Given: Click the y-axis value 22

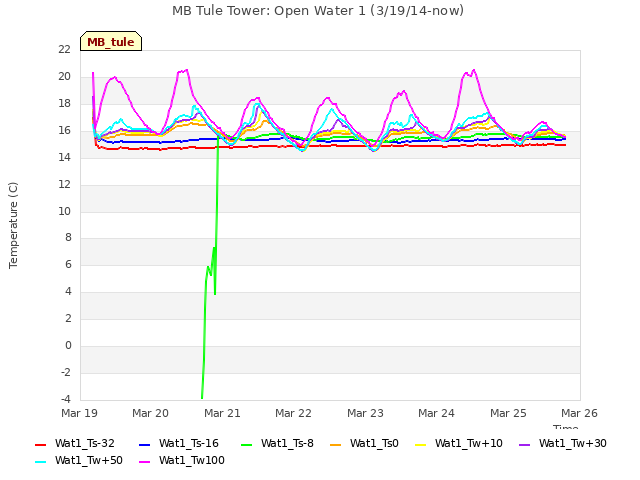Looking at the screenshot, I should [64, 50].
